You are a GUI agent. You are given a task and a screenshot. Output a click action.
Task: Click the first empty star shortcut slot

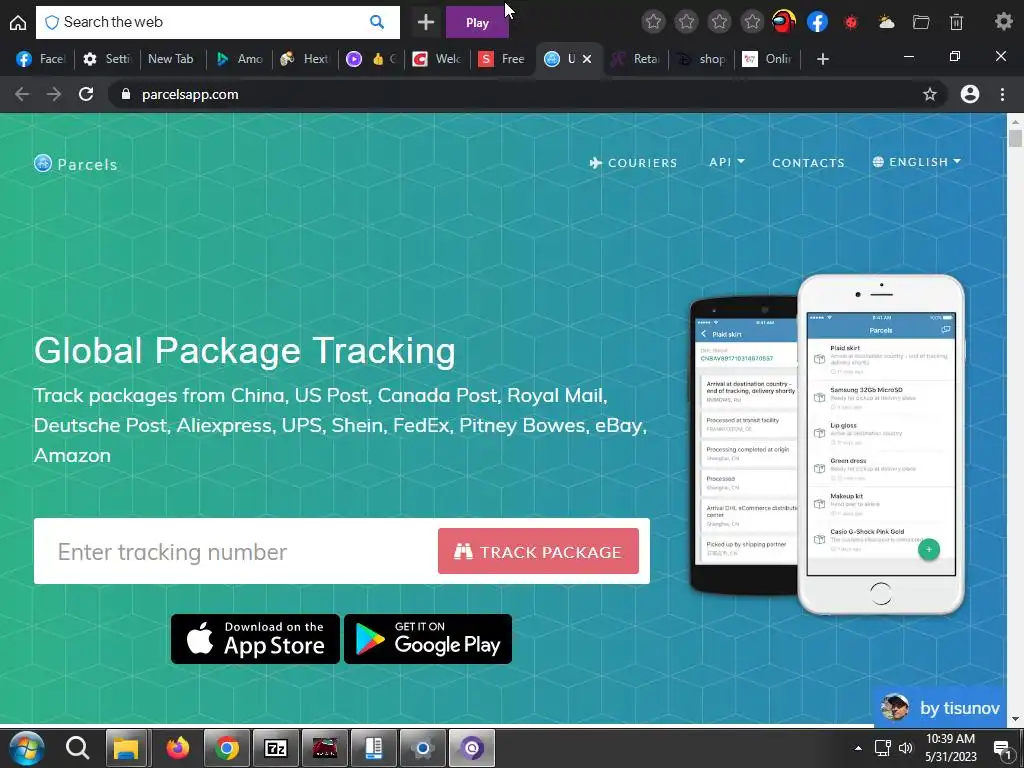653,22
